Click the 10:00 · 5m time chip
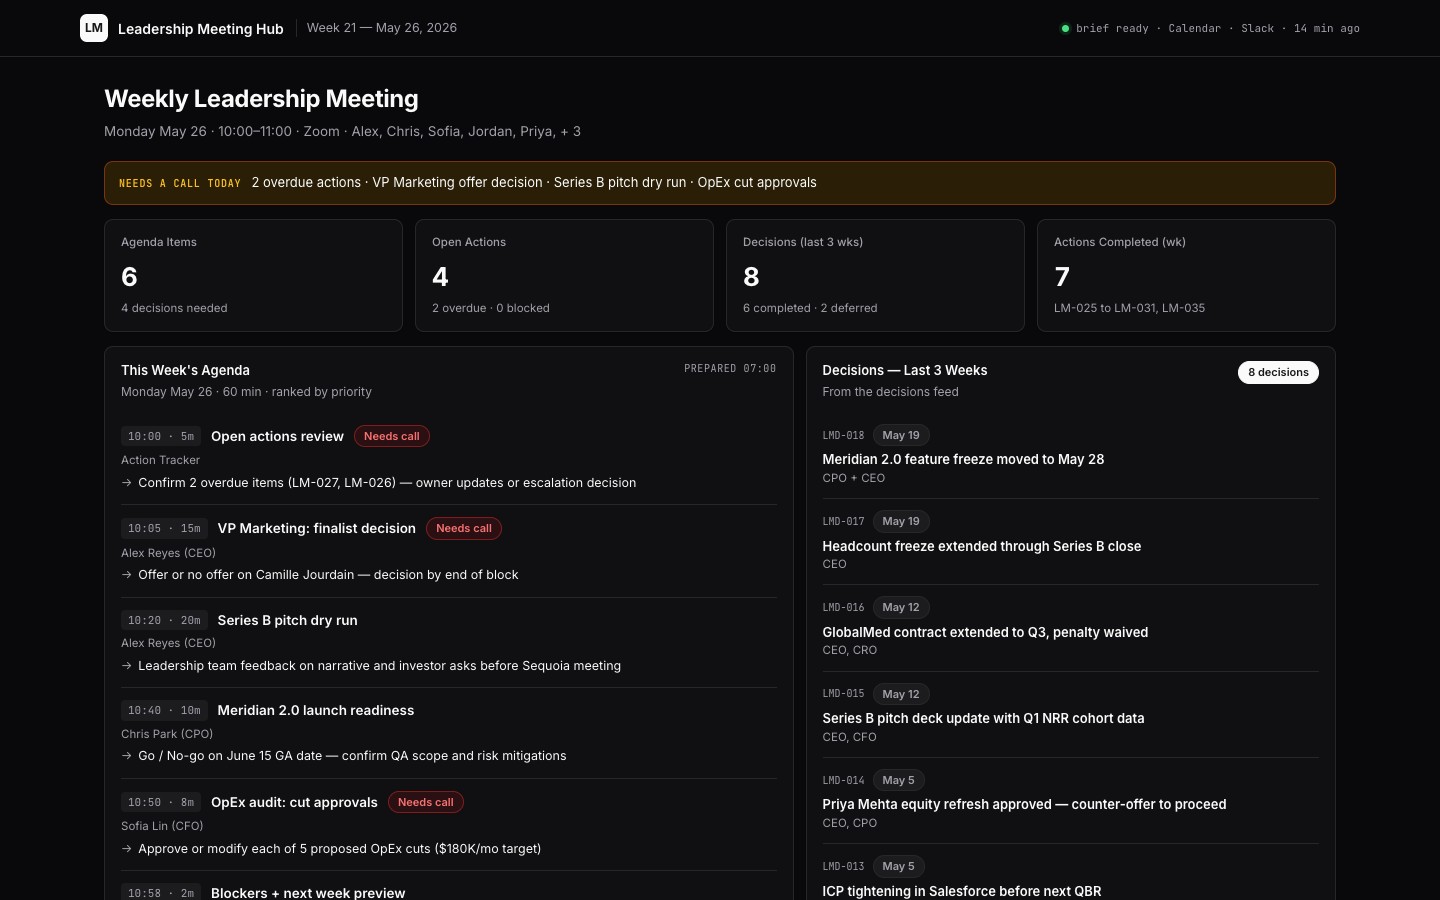This screenshot has height=900, width=1440. (x=161, y=436)
